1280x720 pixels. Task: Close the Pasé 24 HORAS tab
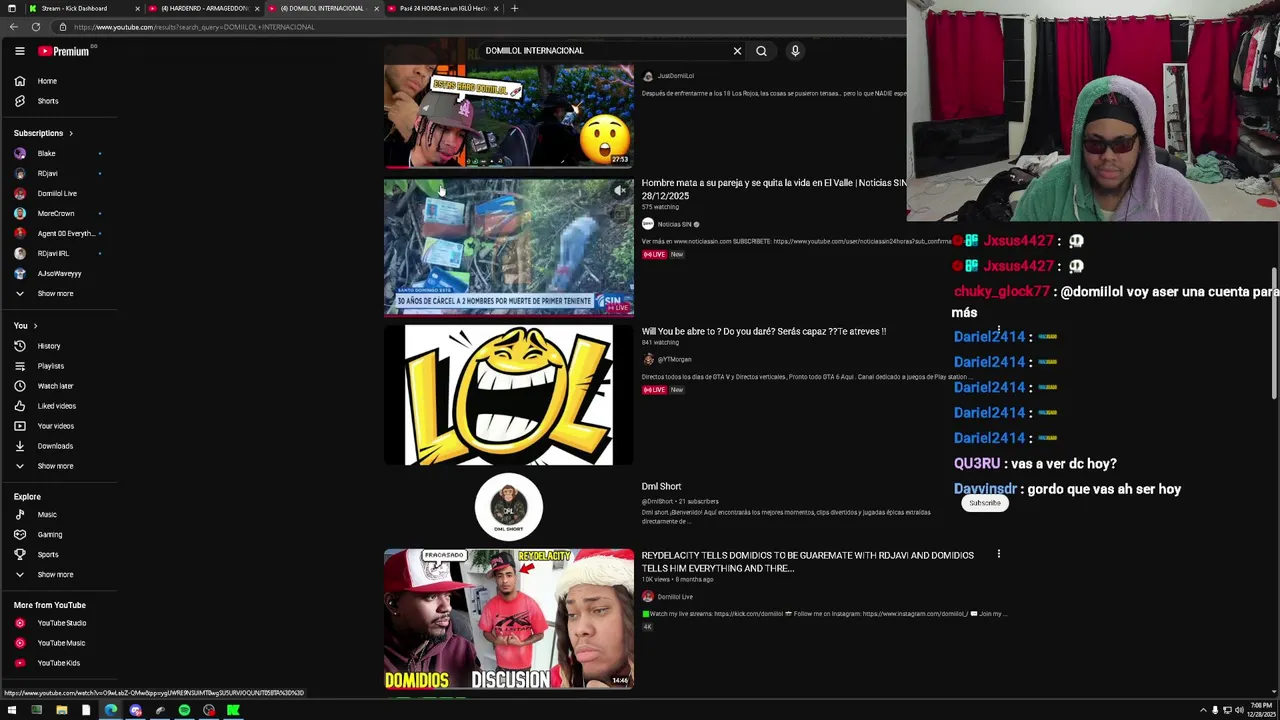tap(496, 8)
